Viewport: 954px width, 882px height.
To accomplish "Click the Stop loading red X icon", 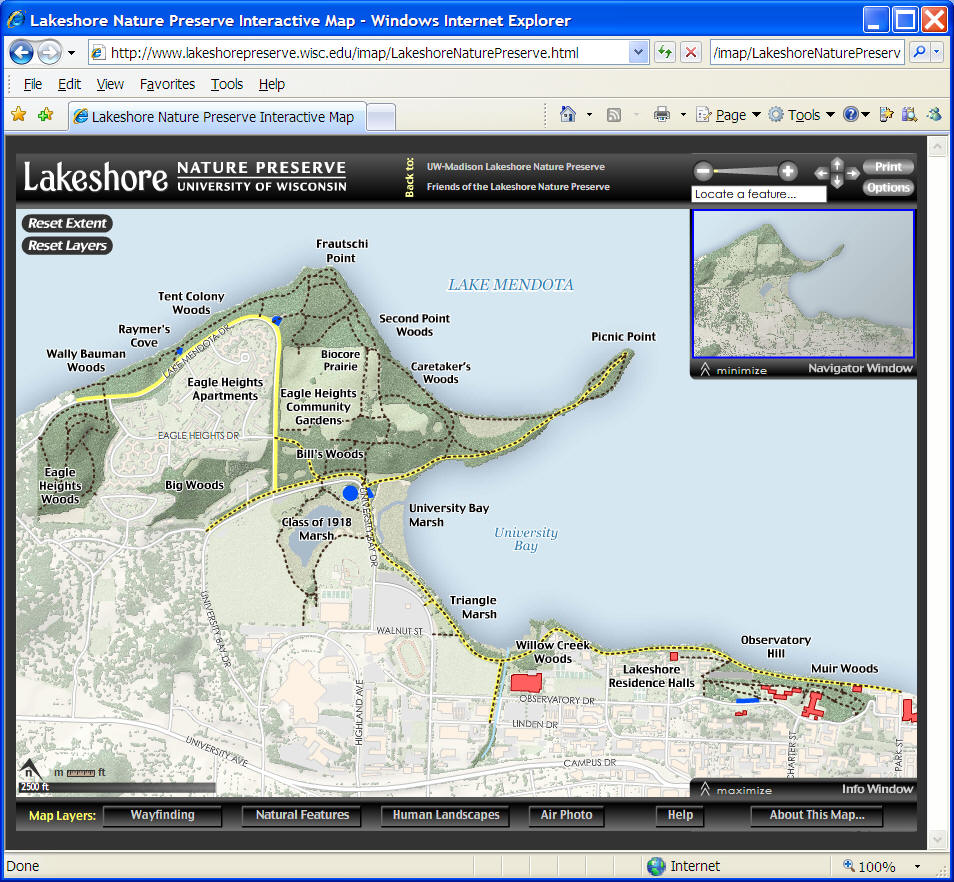I will point(691,52).
